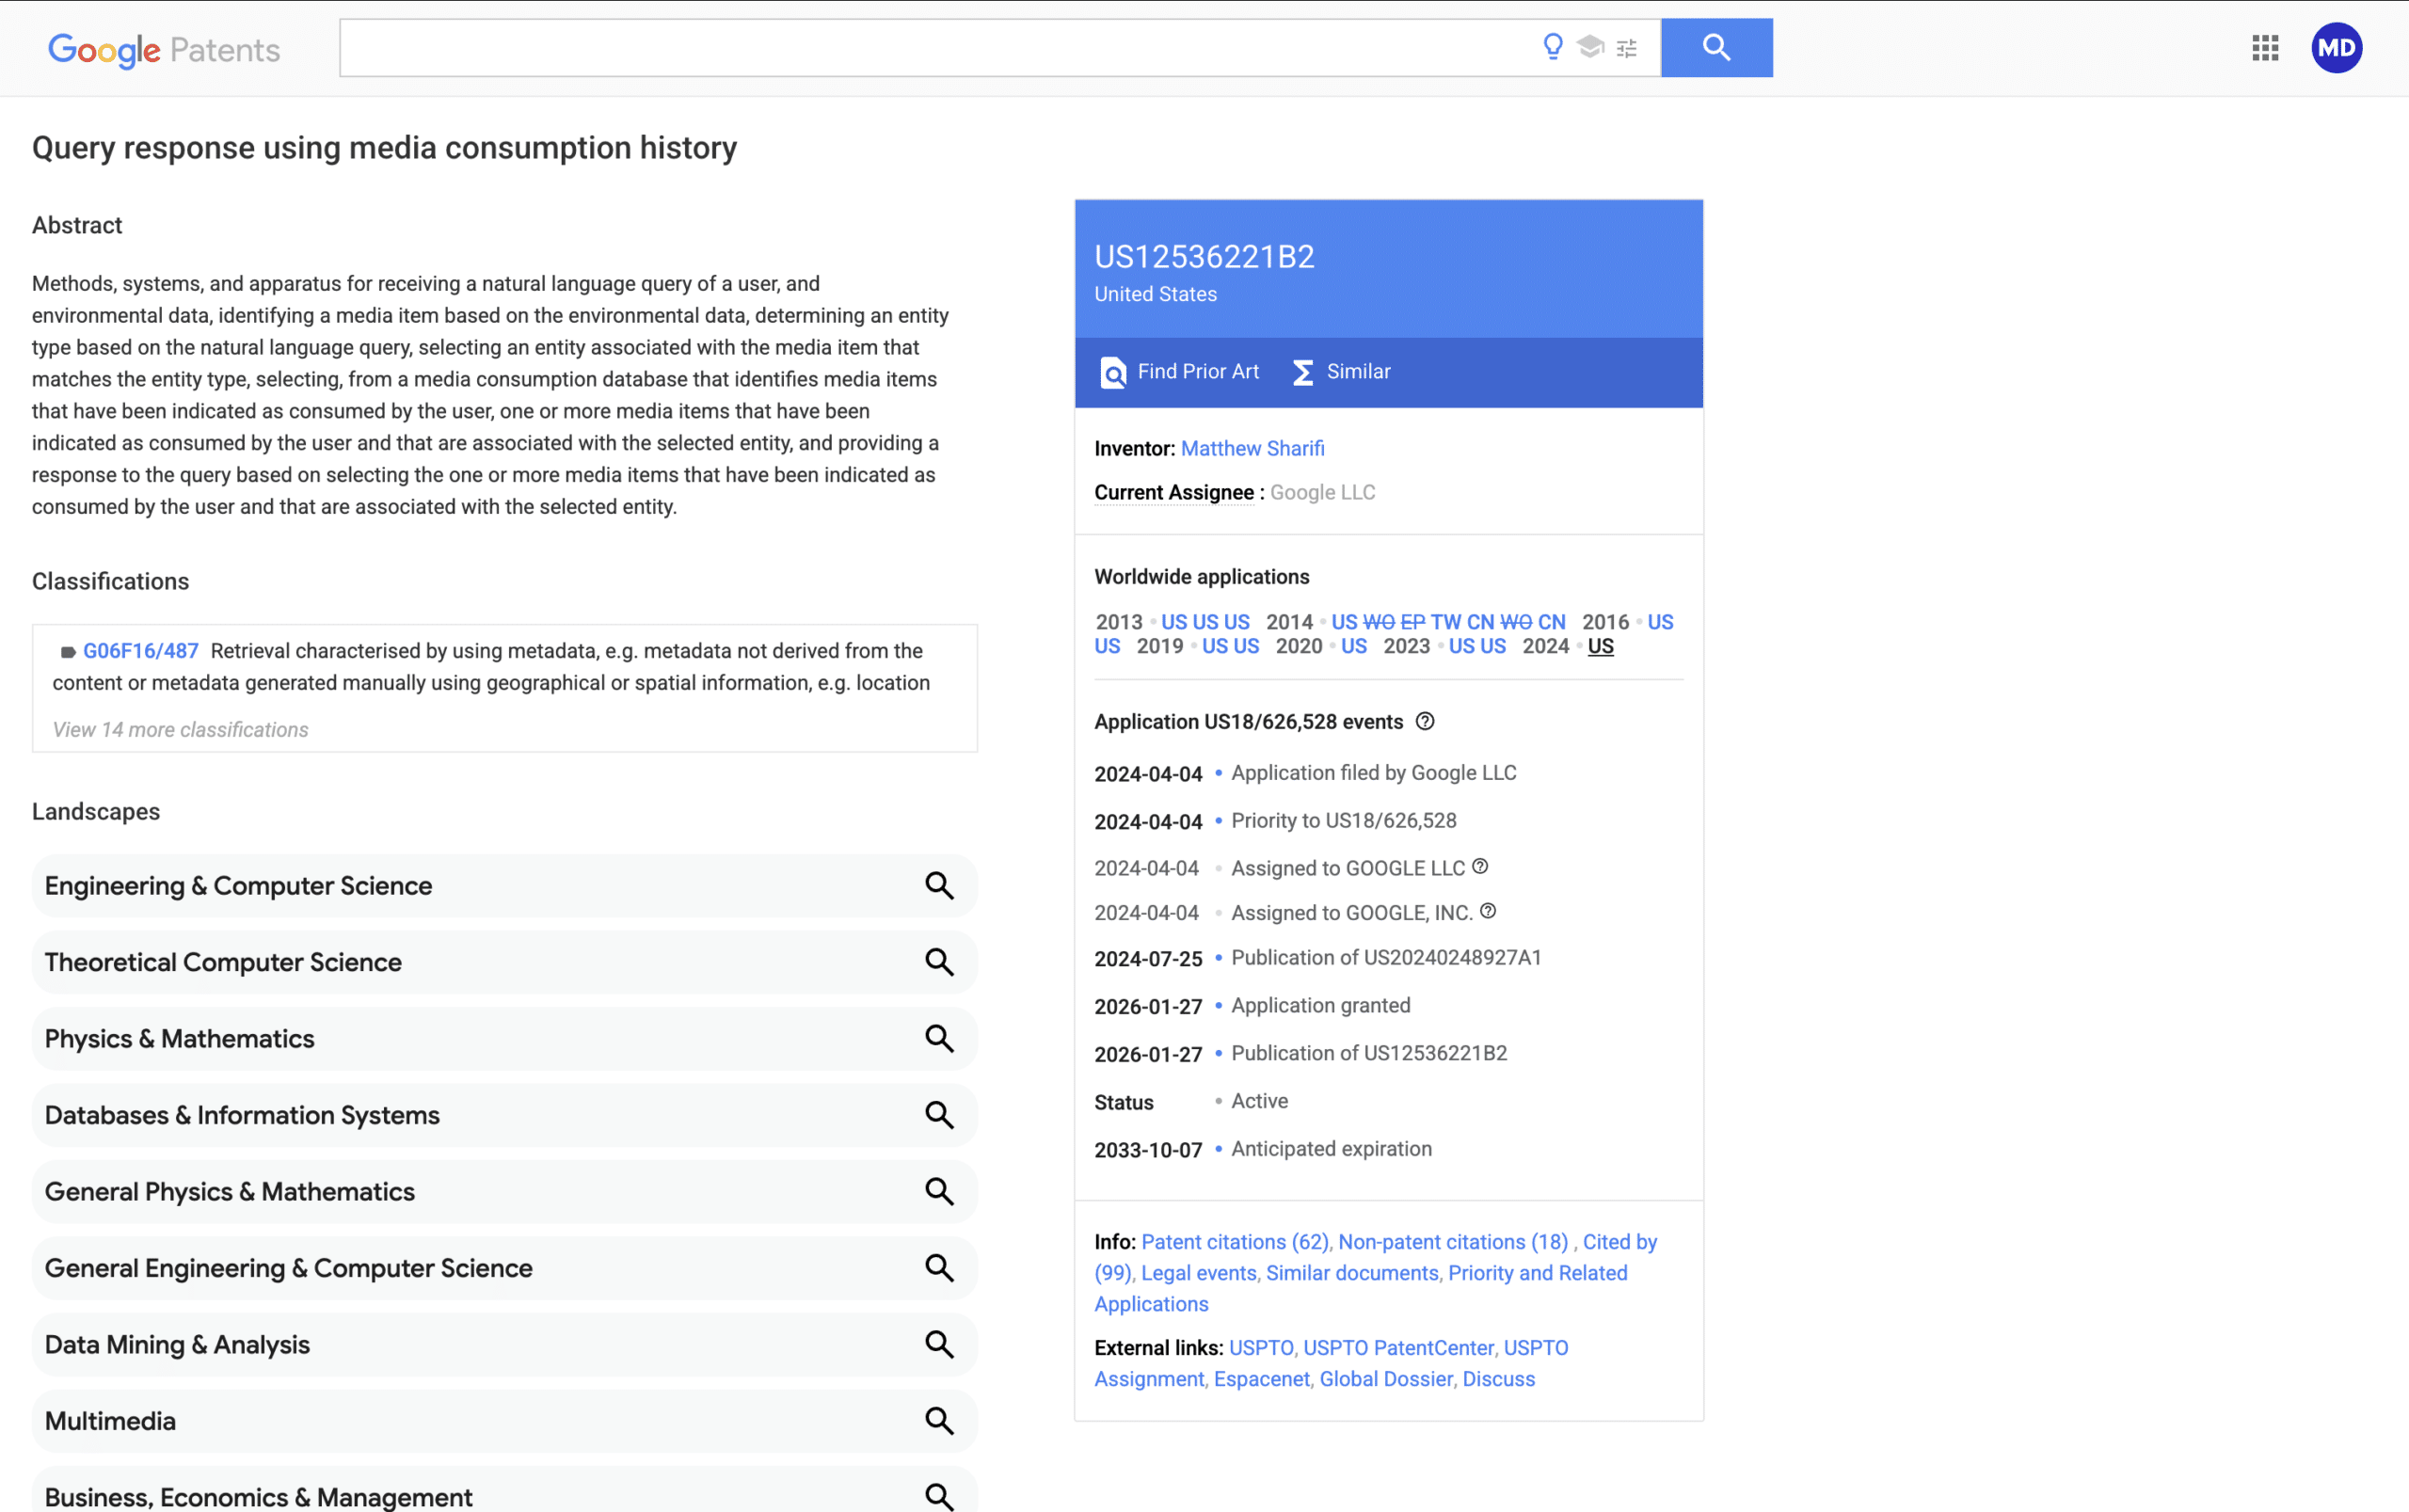The width and height of the screenshot is (2409, 1512).
Task: Open the 2024 US worldwide application
Action: [1599, 646]
